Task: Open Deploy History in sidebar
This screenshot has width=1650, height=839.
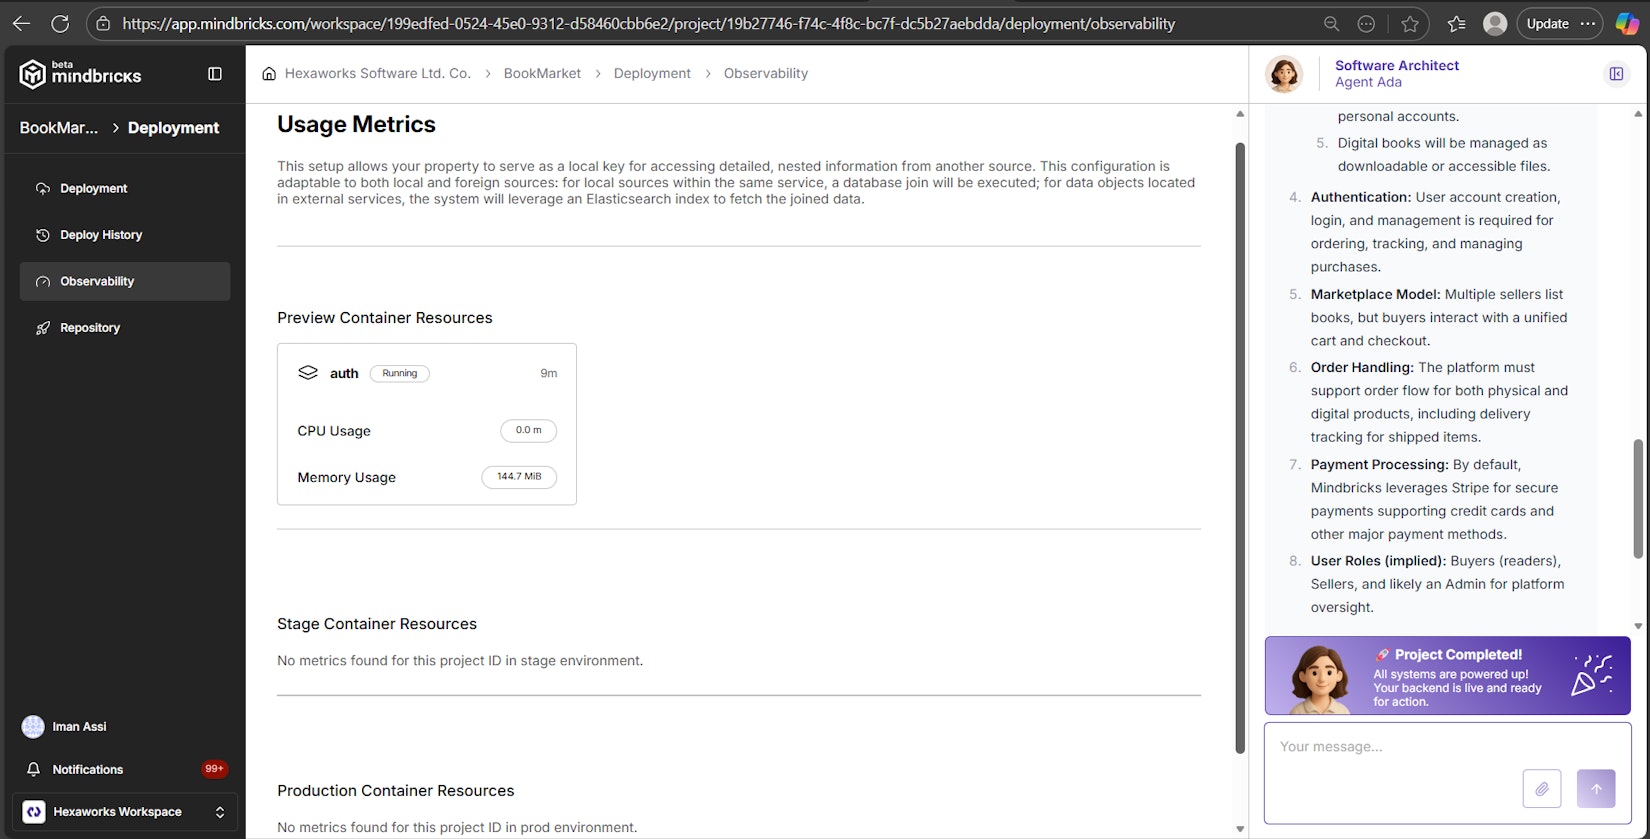Action: [x=101, y=235]
